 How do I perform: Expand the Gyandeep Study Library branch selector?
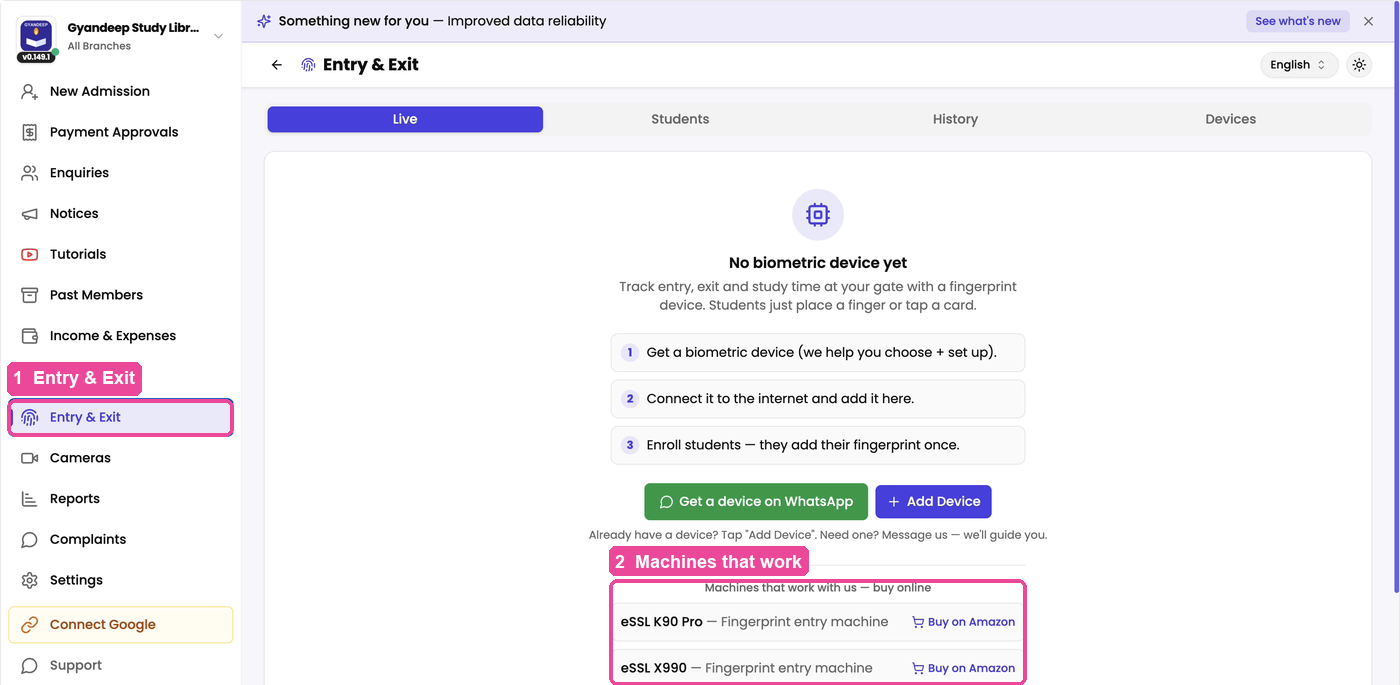click(219, 37)
